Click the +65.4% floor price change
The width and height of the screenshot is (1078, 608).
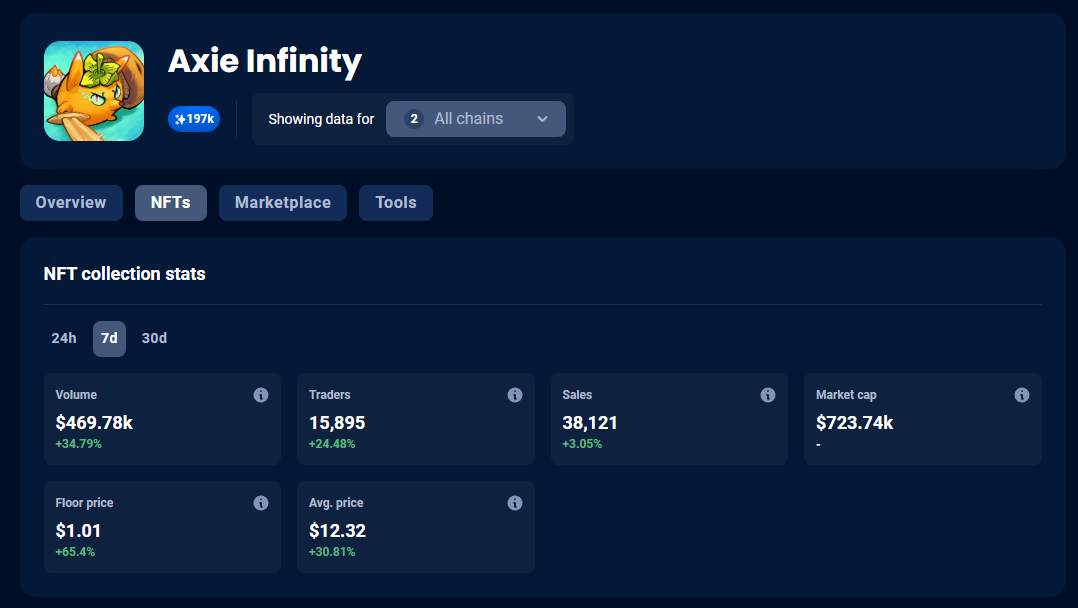(x=76, y=552)
